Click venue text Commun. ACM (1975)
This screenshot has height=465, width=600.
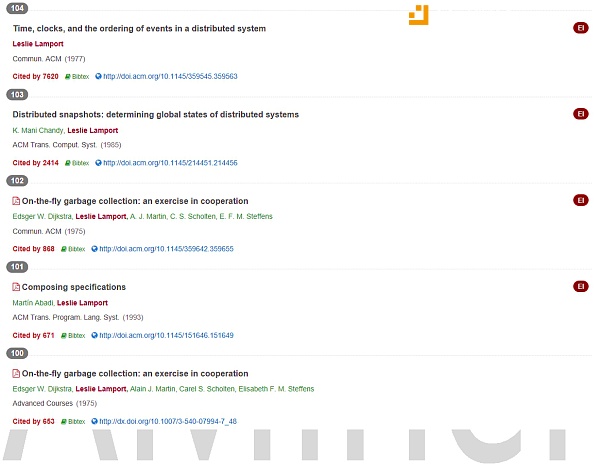49,232
